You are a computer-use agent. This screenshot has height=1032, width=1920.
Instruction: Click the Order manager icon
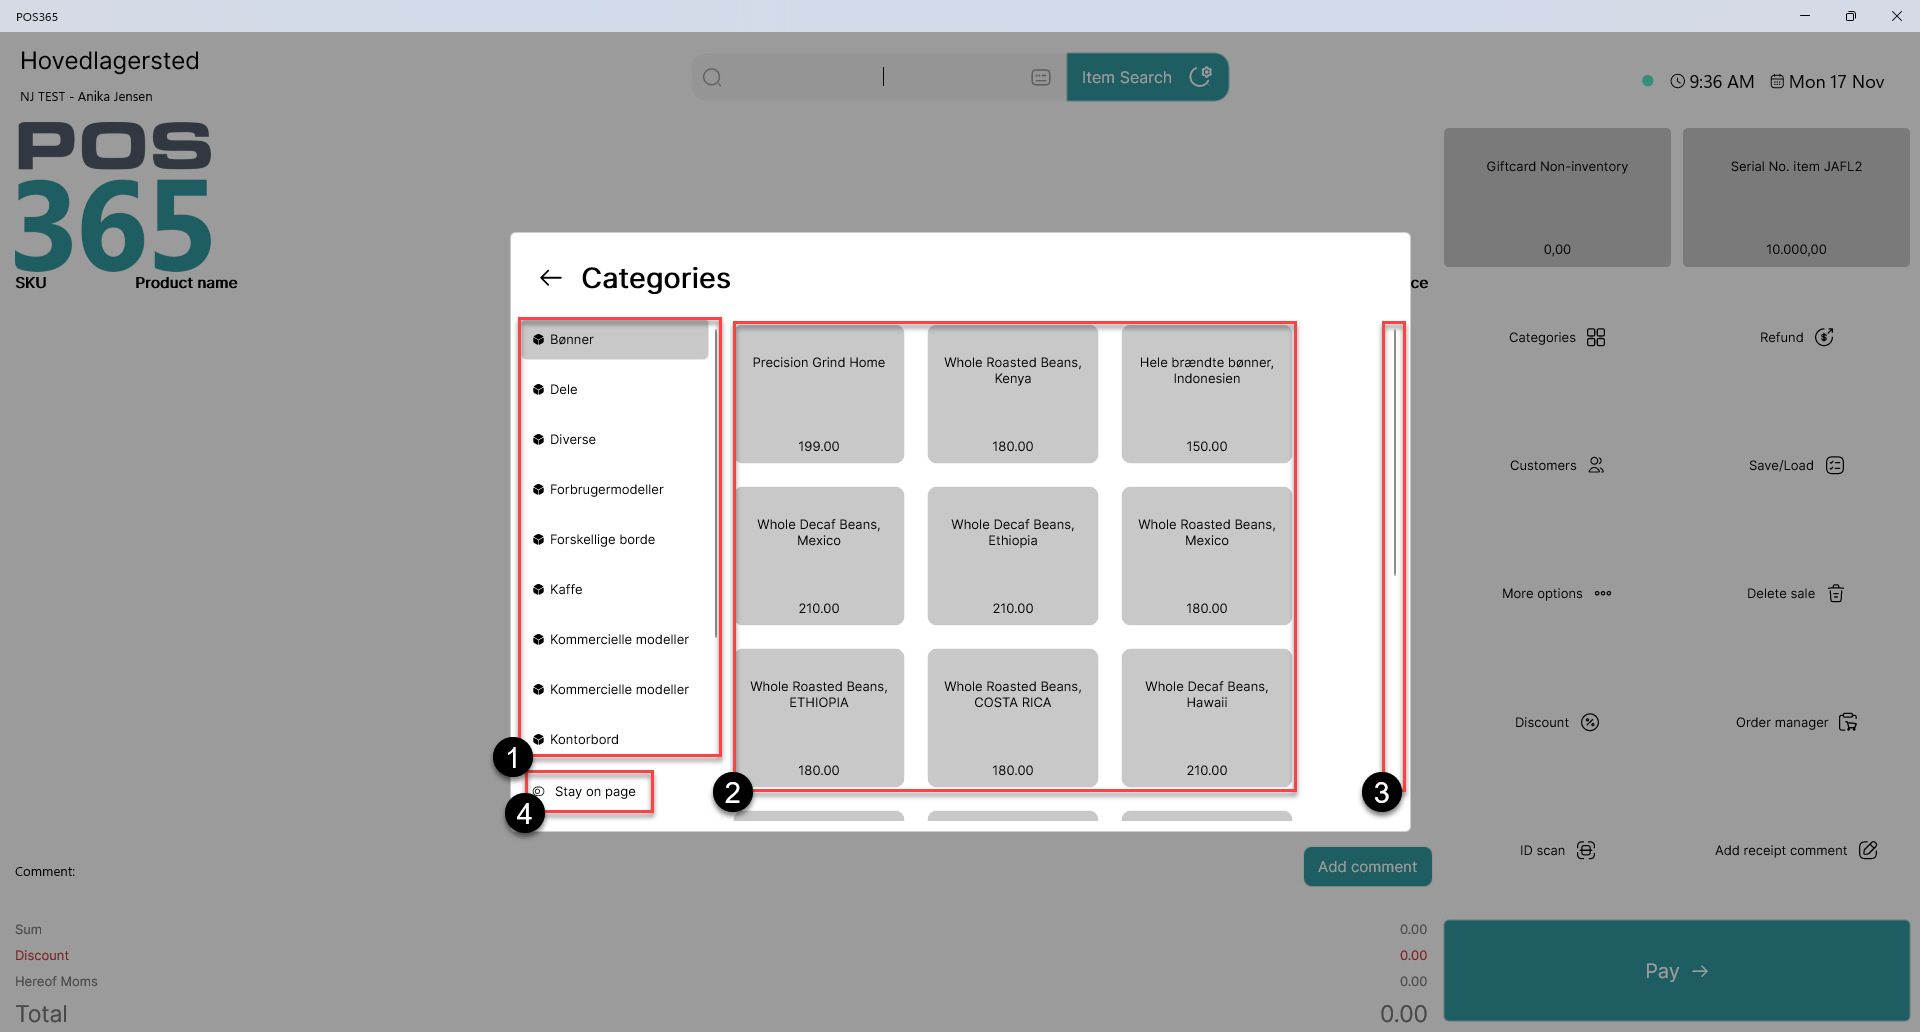tap(1848, 722)
